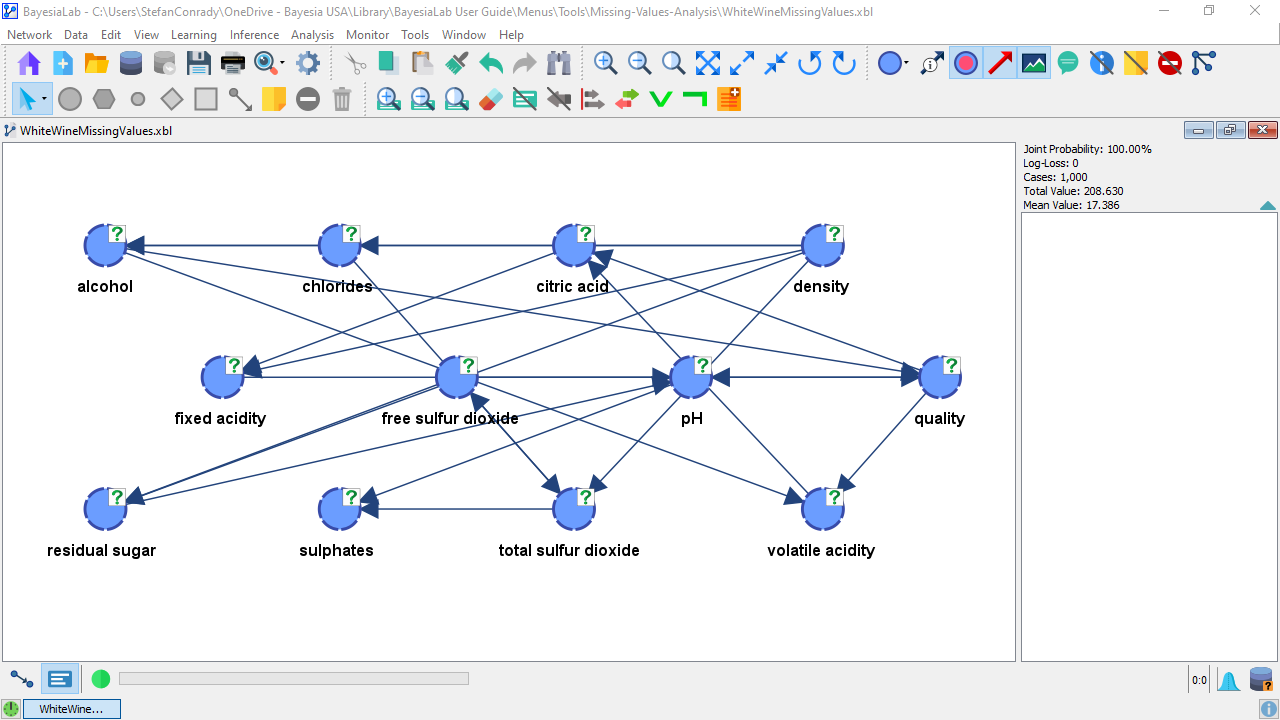Click the Fit to Window icon

pyautogui.click(x=708, y=64)
